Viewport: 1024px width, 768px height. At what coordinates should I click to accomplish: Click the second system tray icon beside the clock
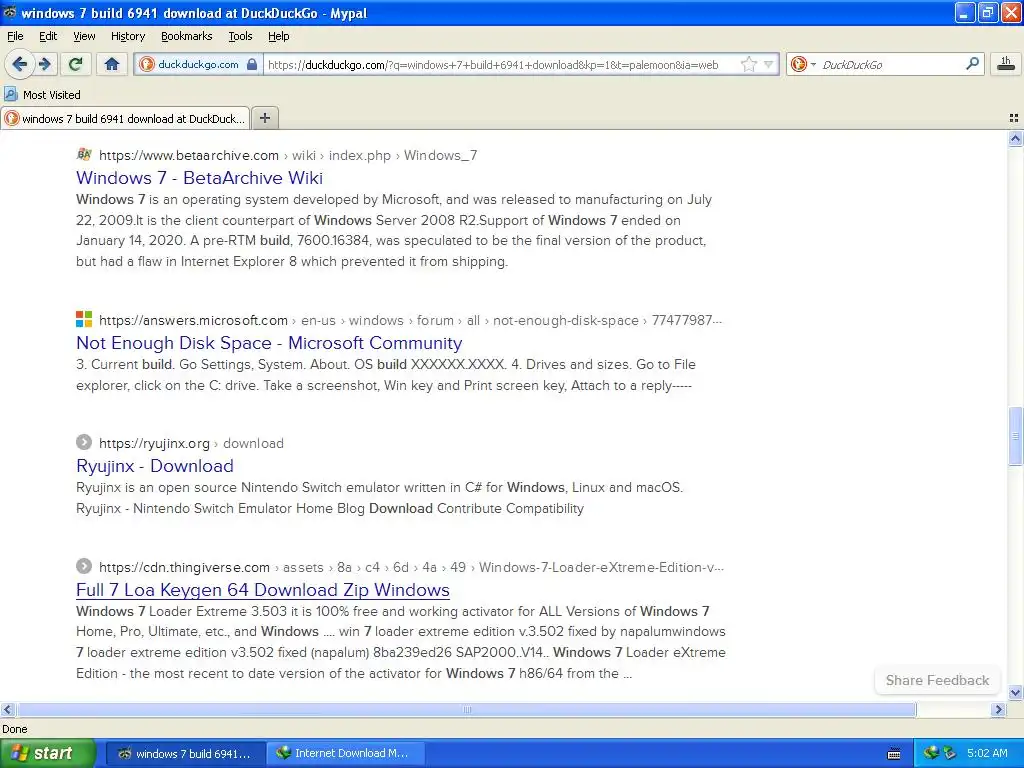click(x=950, y=754)
